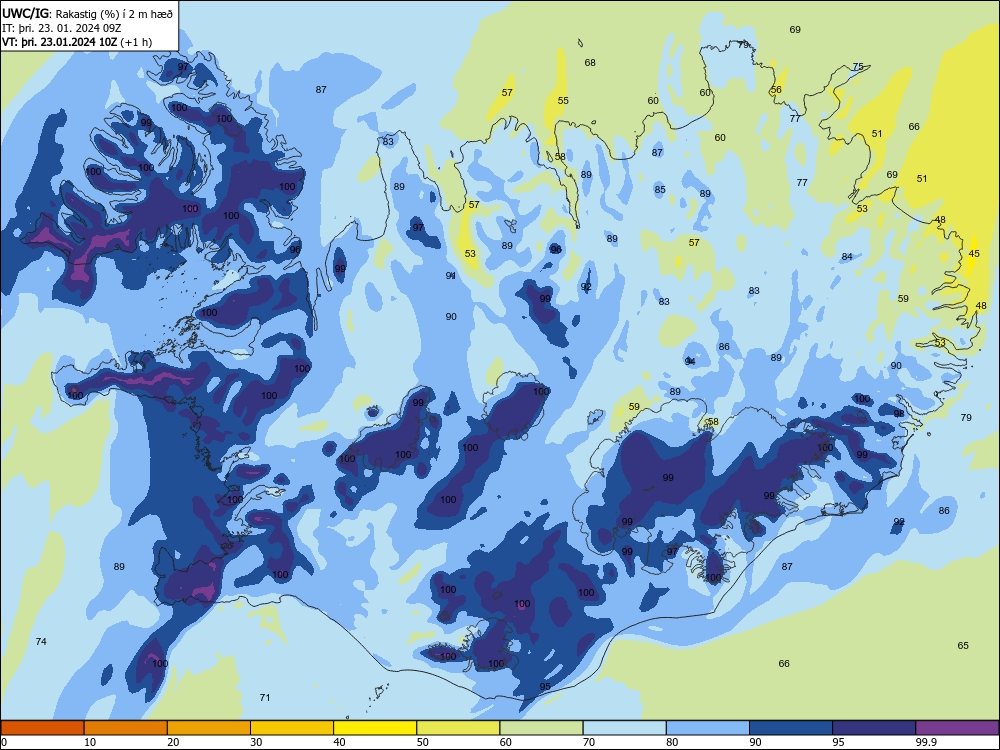Image resolution: width=1000 pixels, height=750 pixels.
Task: Click the navy 95–99.9 legend swatch
Action: 874,728
